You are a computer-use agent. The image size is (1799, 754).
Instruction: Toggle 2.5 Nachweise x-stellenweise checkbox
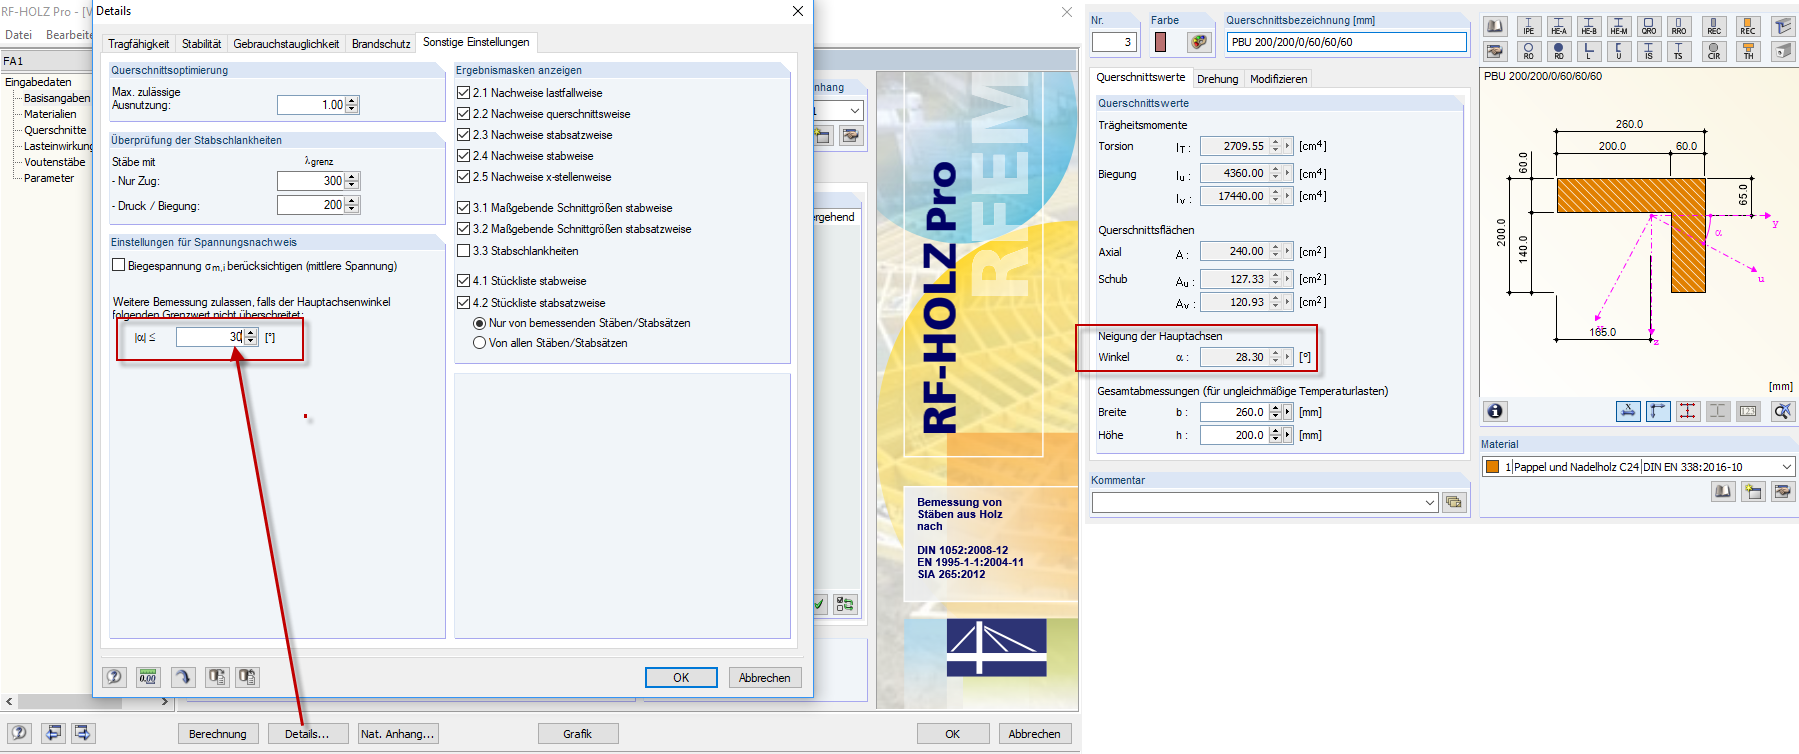pyautogui.click(x=463, y=177)
